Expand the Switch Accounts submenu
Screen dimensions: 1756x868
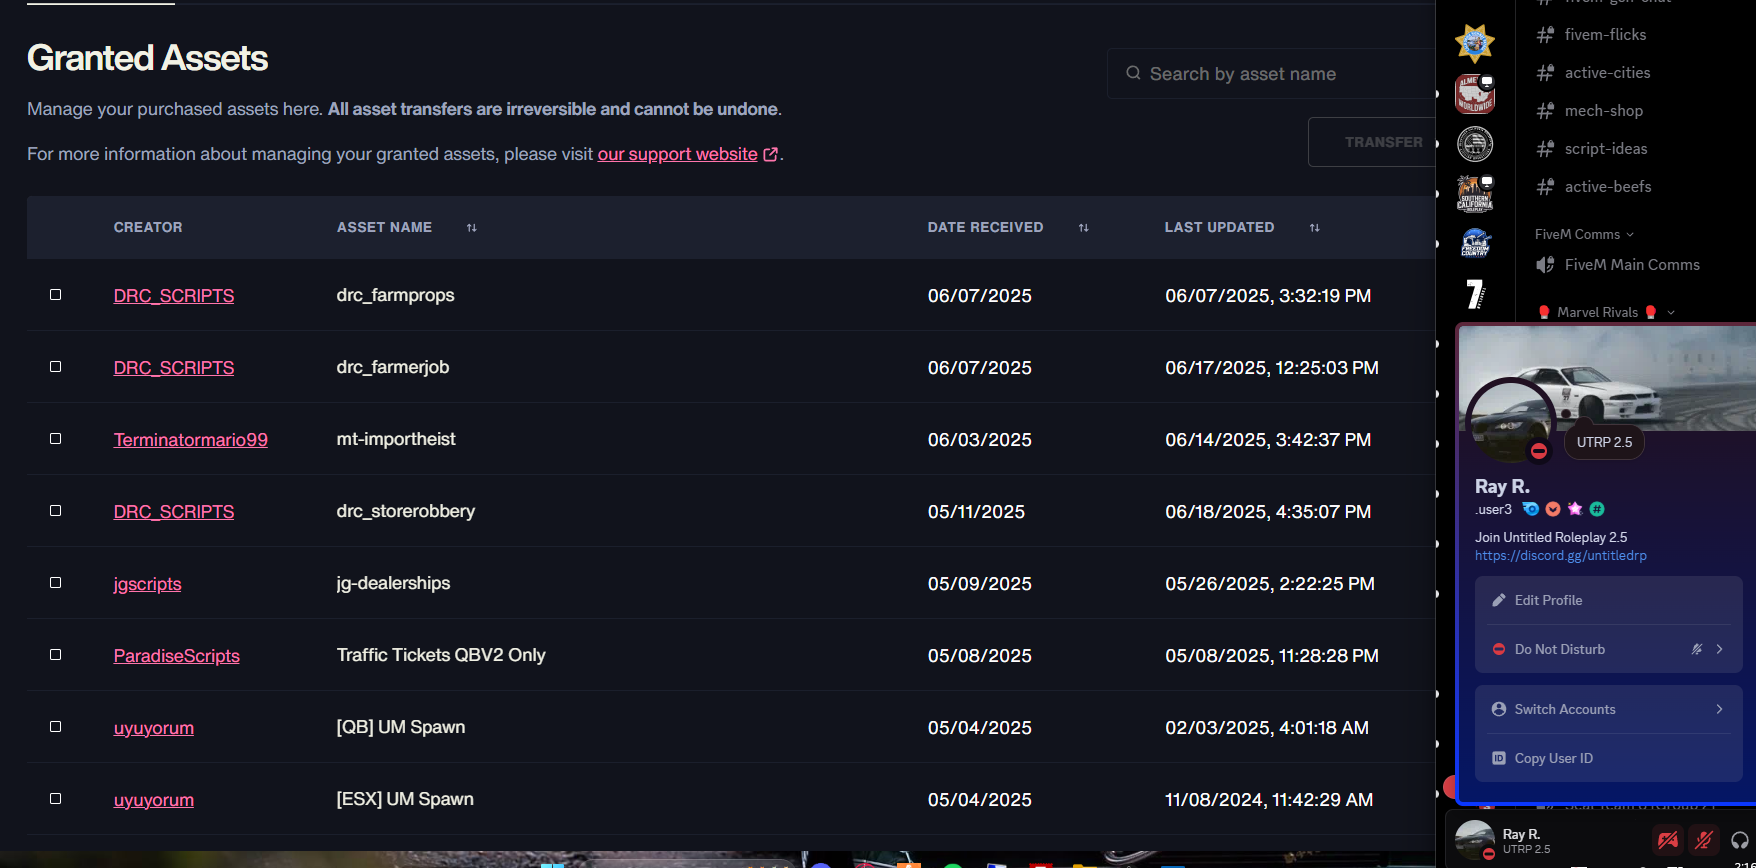click(x=1608, y=709)
